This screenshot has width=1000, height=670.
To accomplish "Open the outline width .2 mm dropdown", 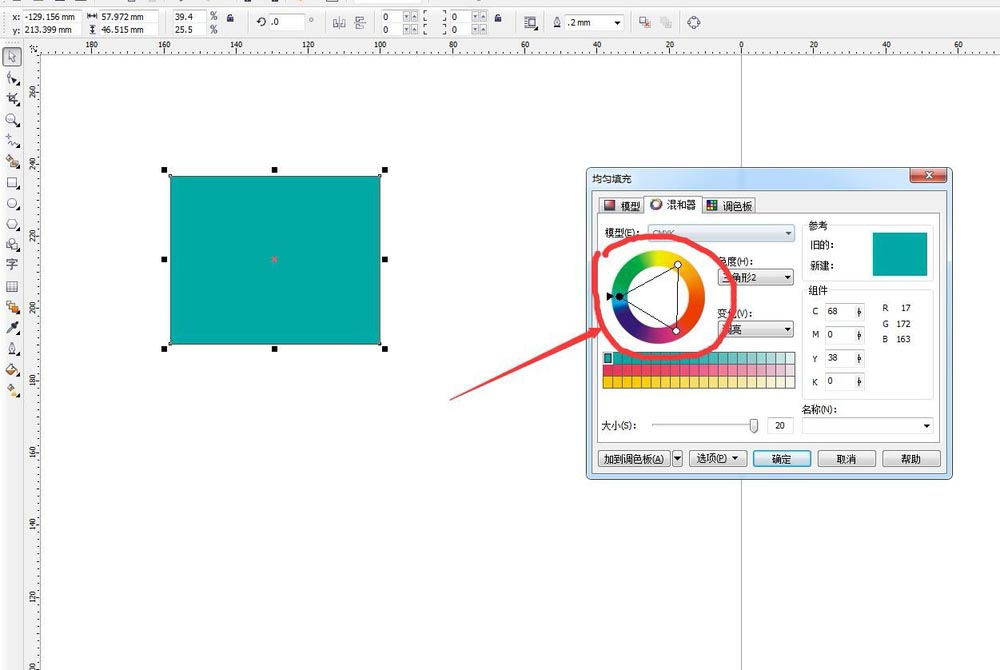I will 617,23.
